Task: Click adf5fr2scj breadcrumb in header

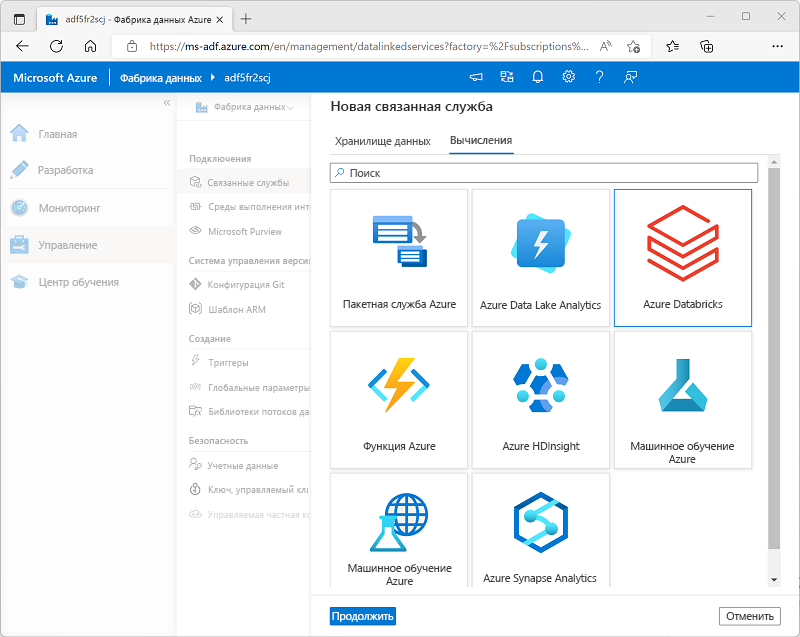Action: (247, 78)
